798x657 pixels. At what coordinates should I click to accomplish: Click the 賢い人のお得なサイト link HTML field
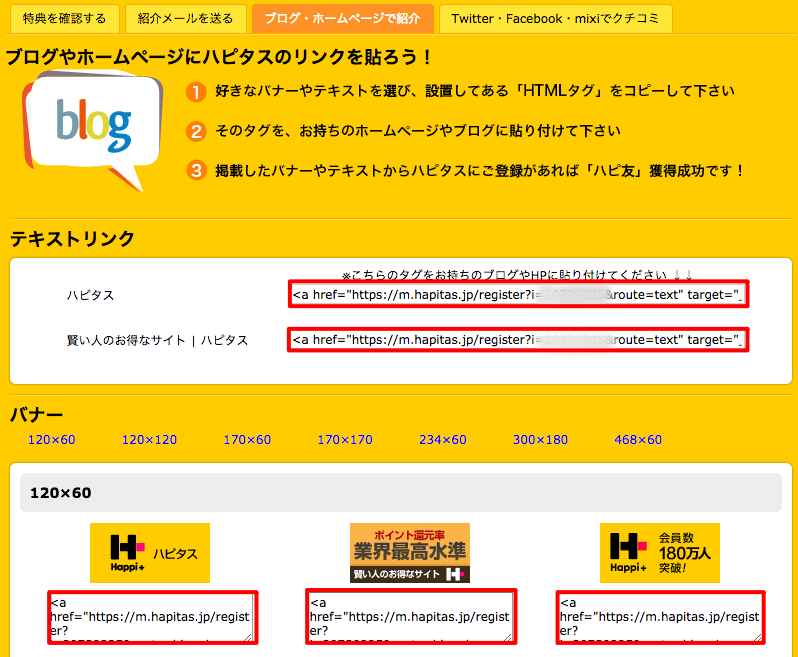coord(518,339)
